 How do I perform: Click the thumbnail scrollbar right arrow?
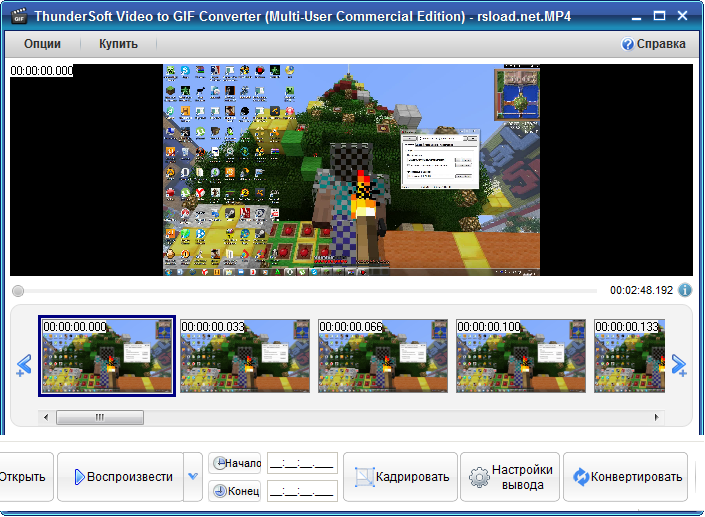tap(656, 417)
